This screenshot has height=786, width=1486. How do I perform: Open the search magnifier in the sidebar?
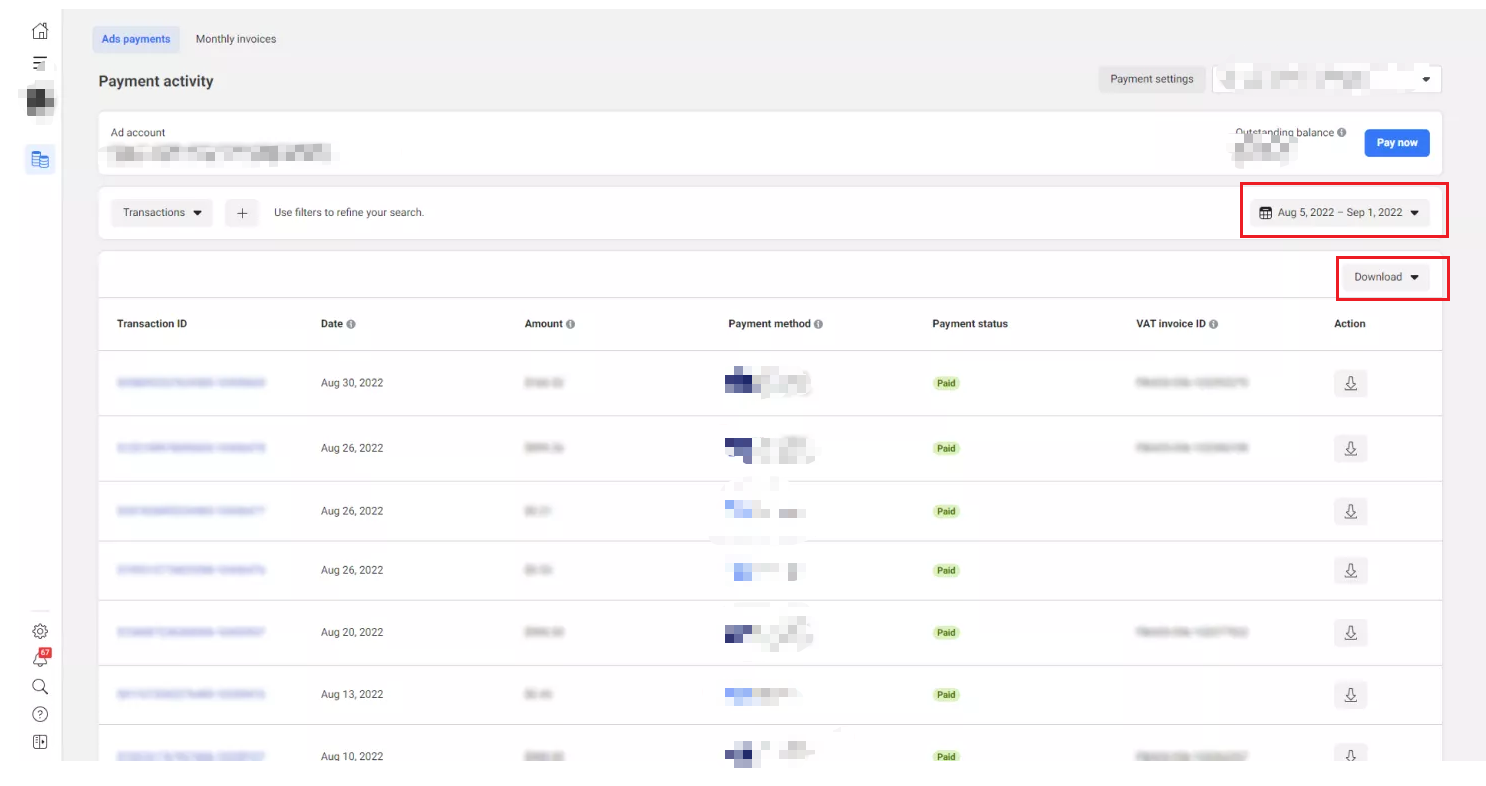pos(40,687)
